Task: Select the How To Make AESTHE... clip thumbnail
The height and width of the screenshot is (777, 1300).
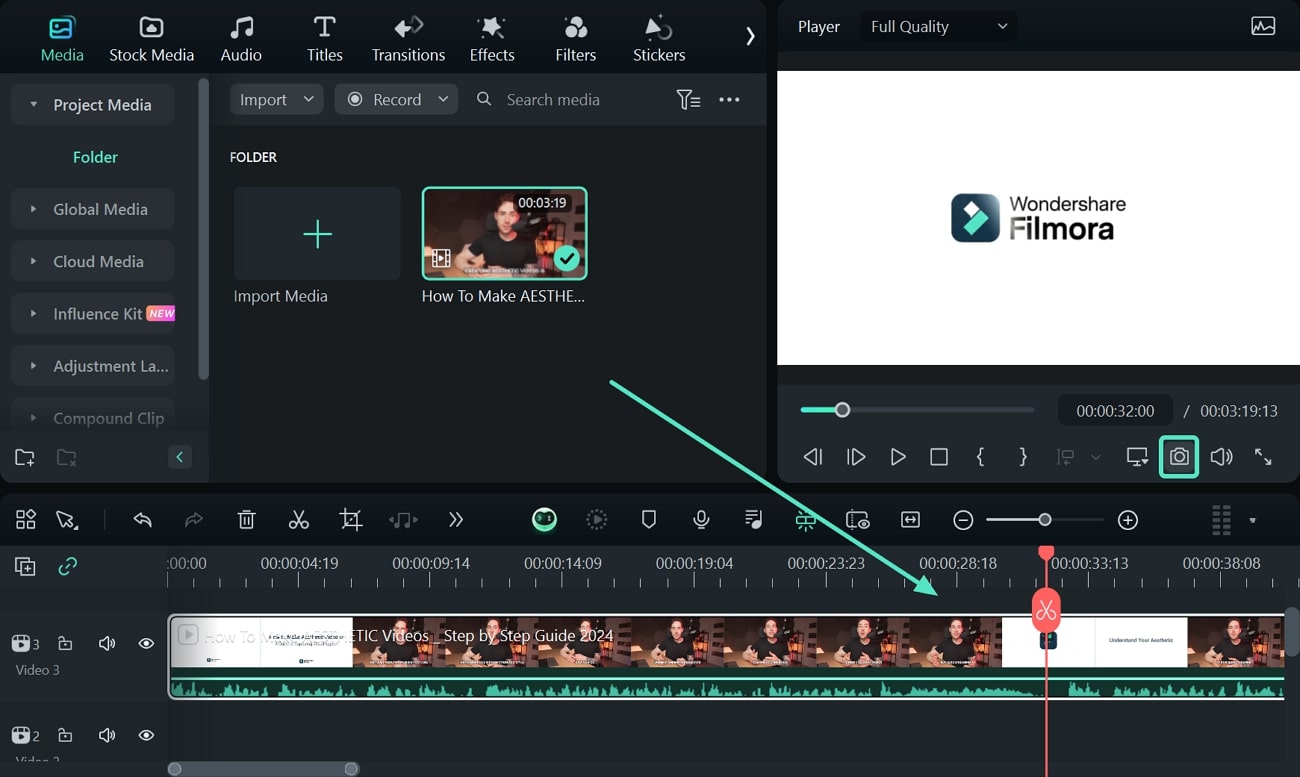Action: 504,233
